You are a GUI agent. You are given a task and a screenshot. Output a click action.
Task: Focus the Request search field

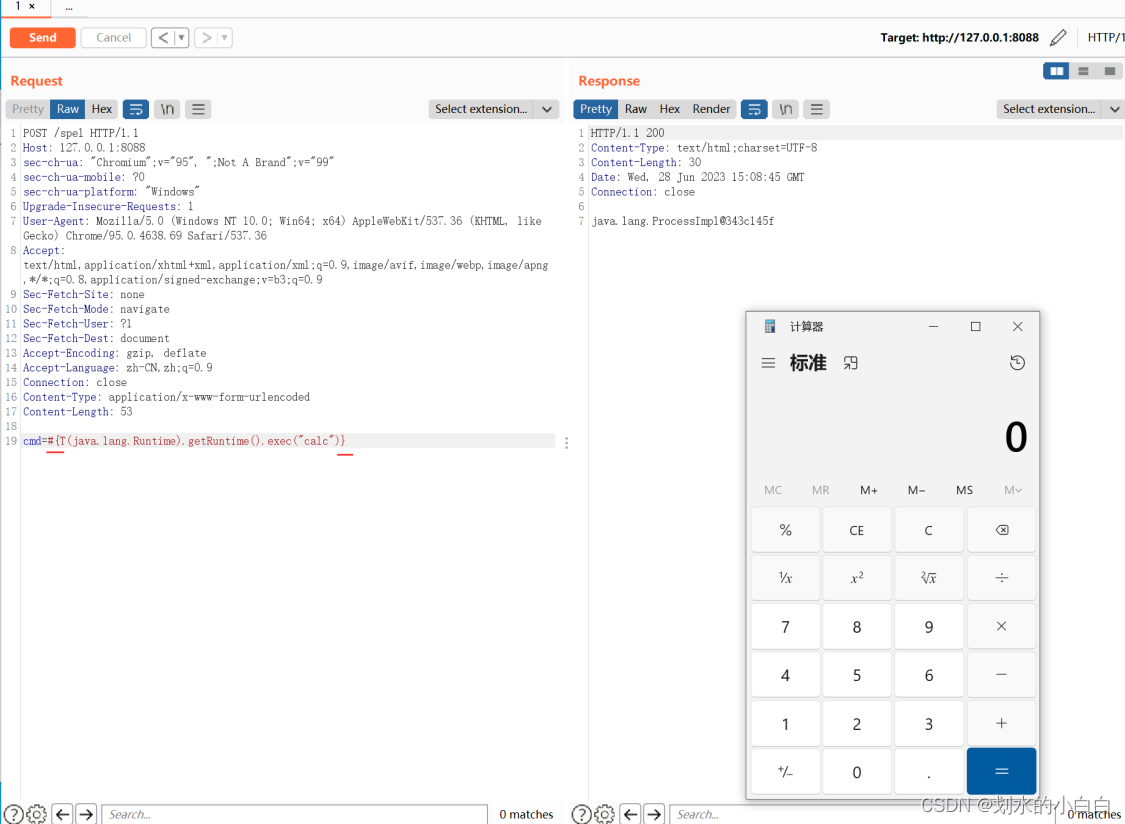294,814
